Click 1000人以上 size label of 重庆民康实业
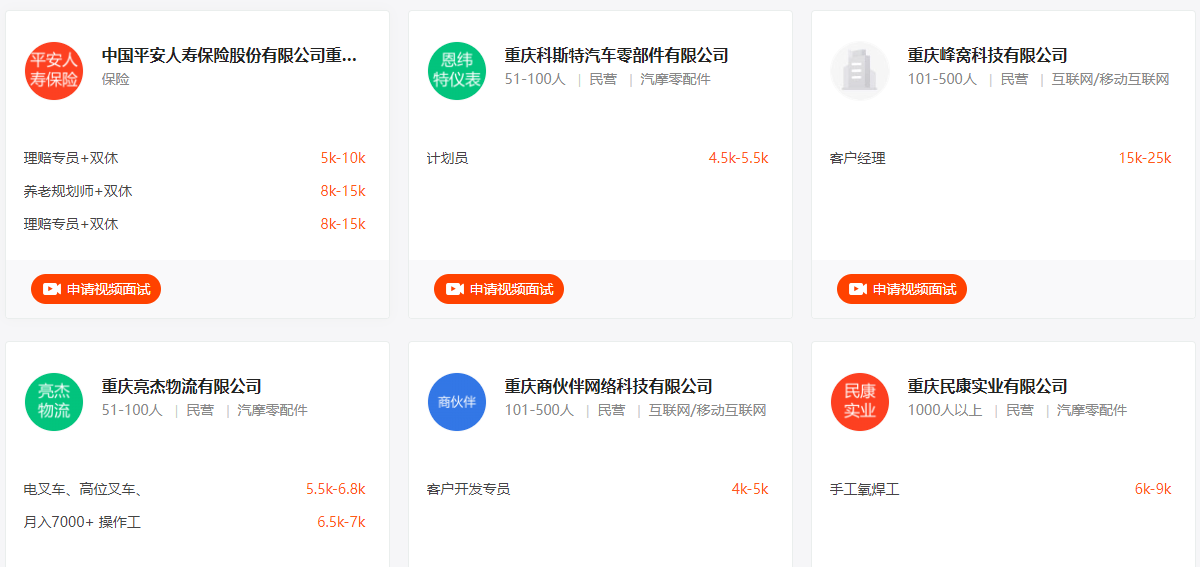This screenshot has height=567, width=1200. pos(945,410)
